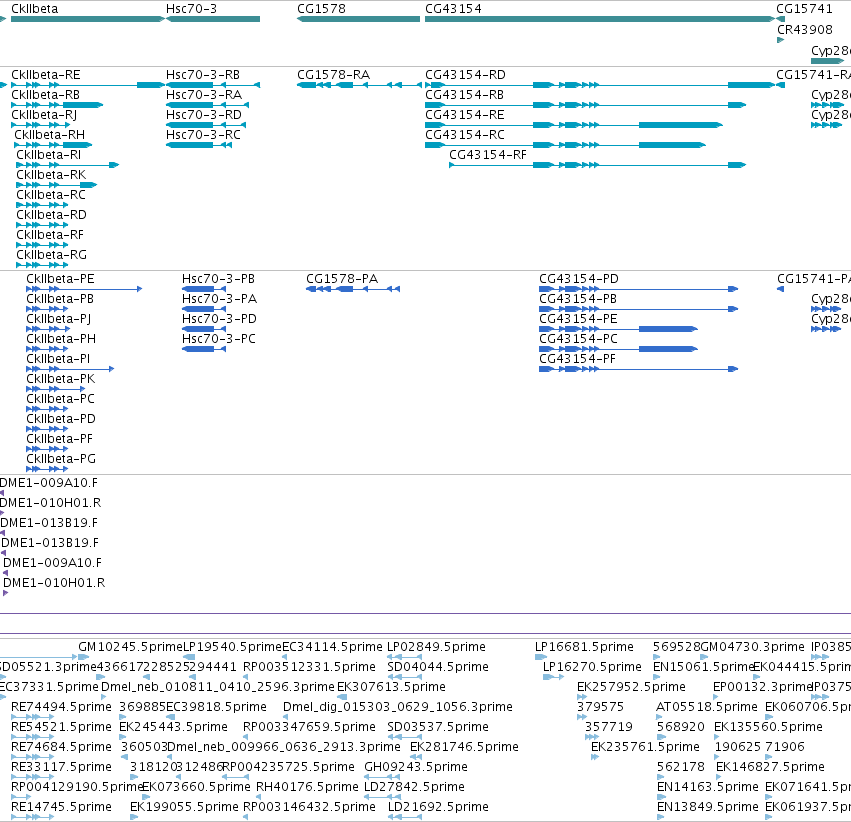
Task: Click protein label CG43154-PD
Action: 579,279
